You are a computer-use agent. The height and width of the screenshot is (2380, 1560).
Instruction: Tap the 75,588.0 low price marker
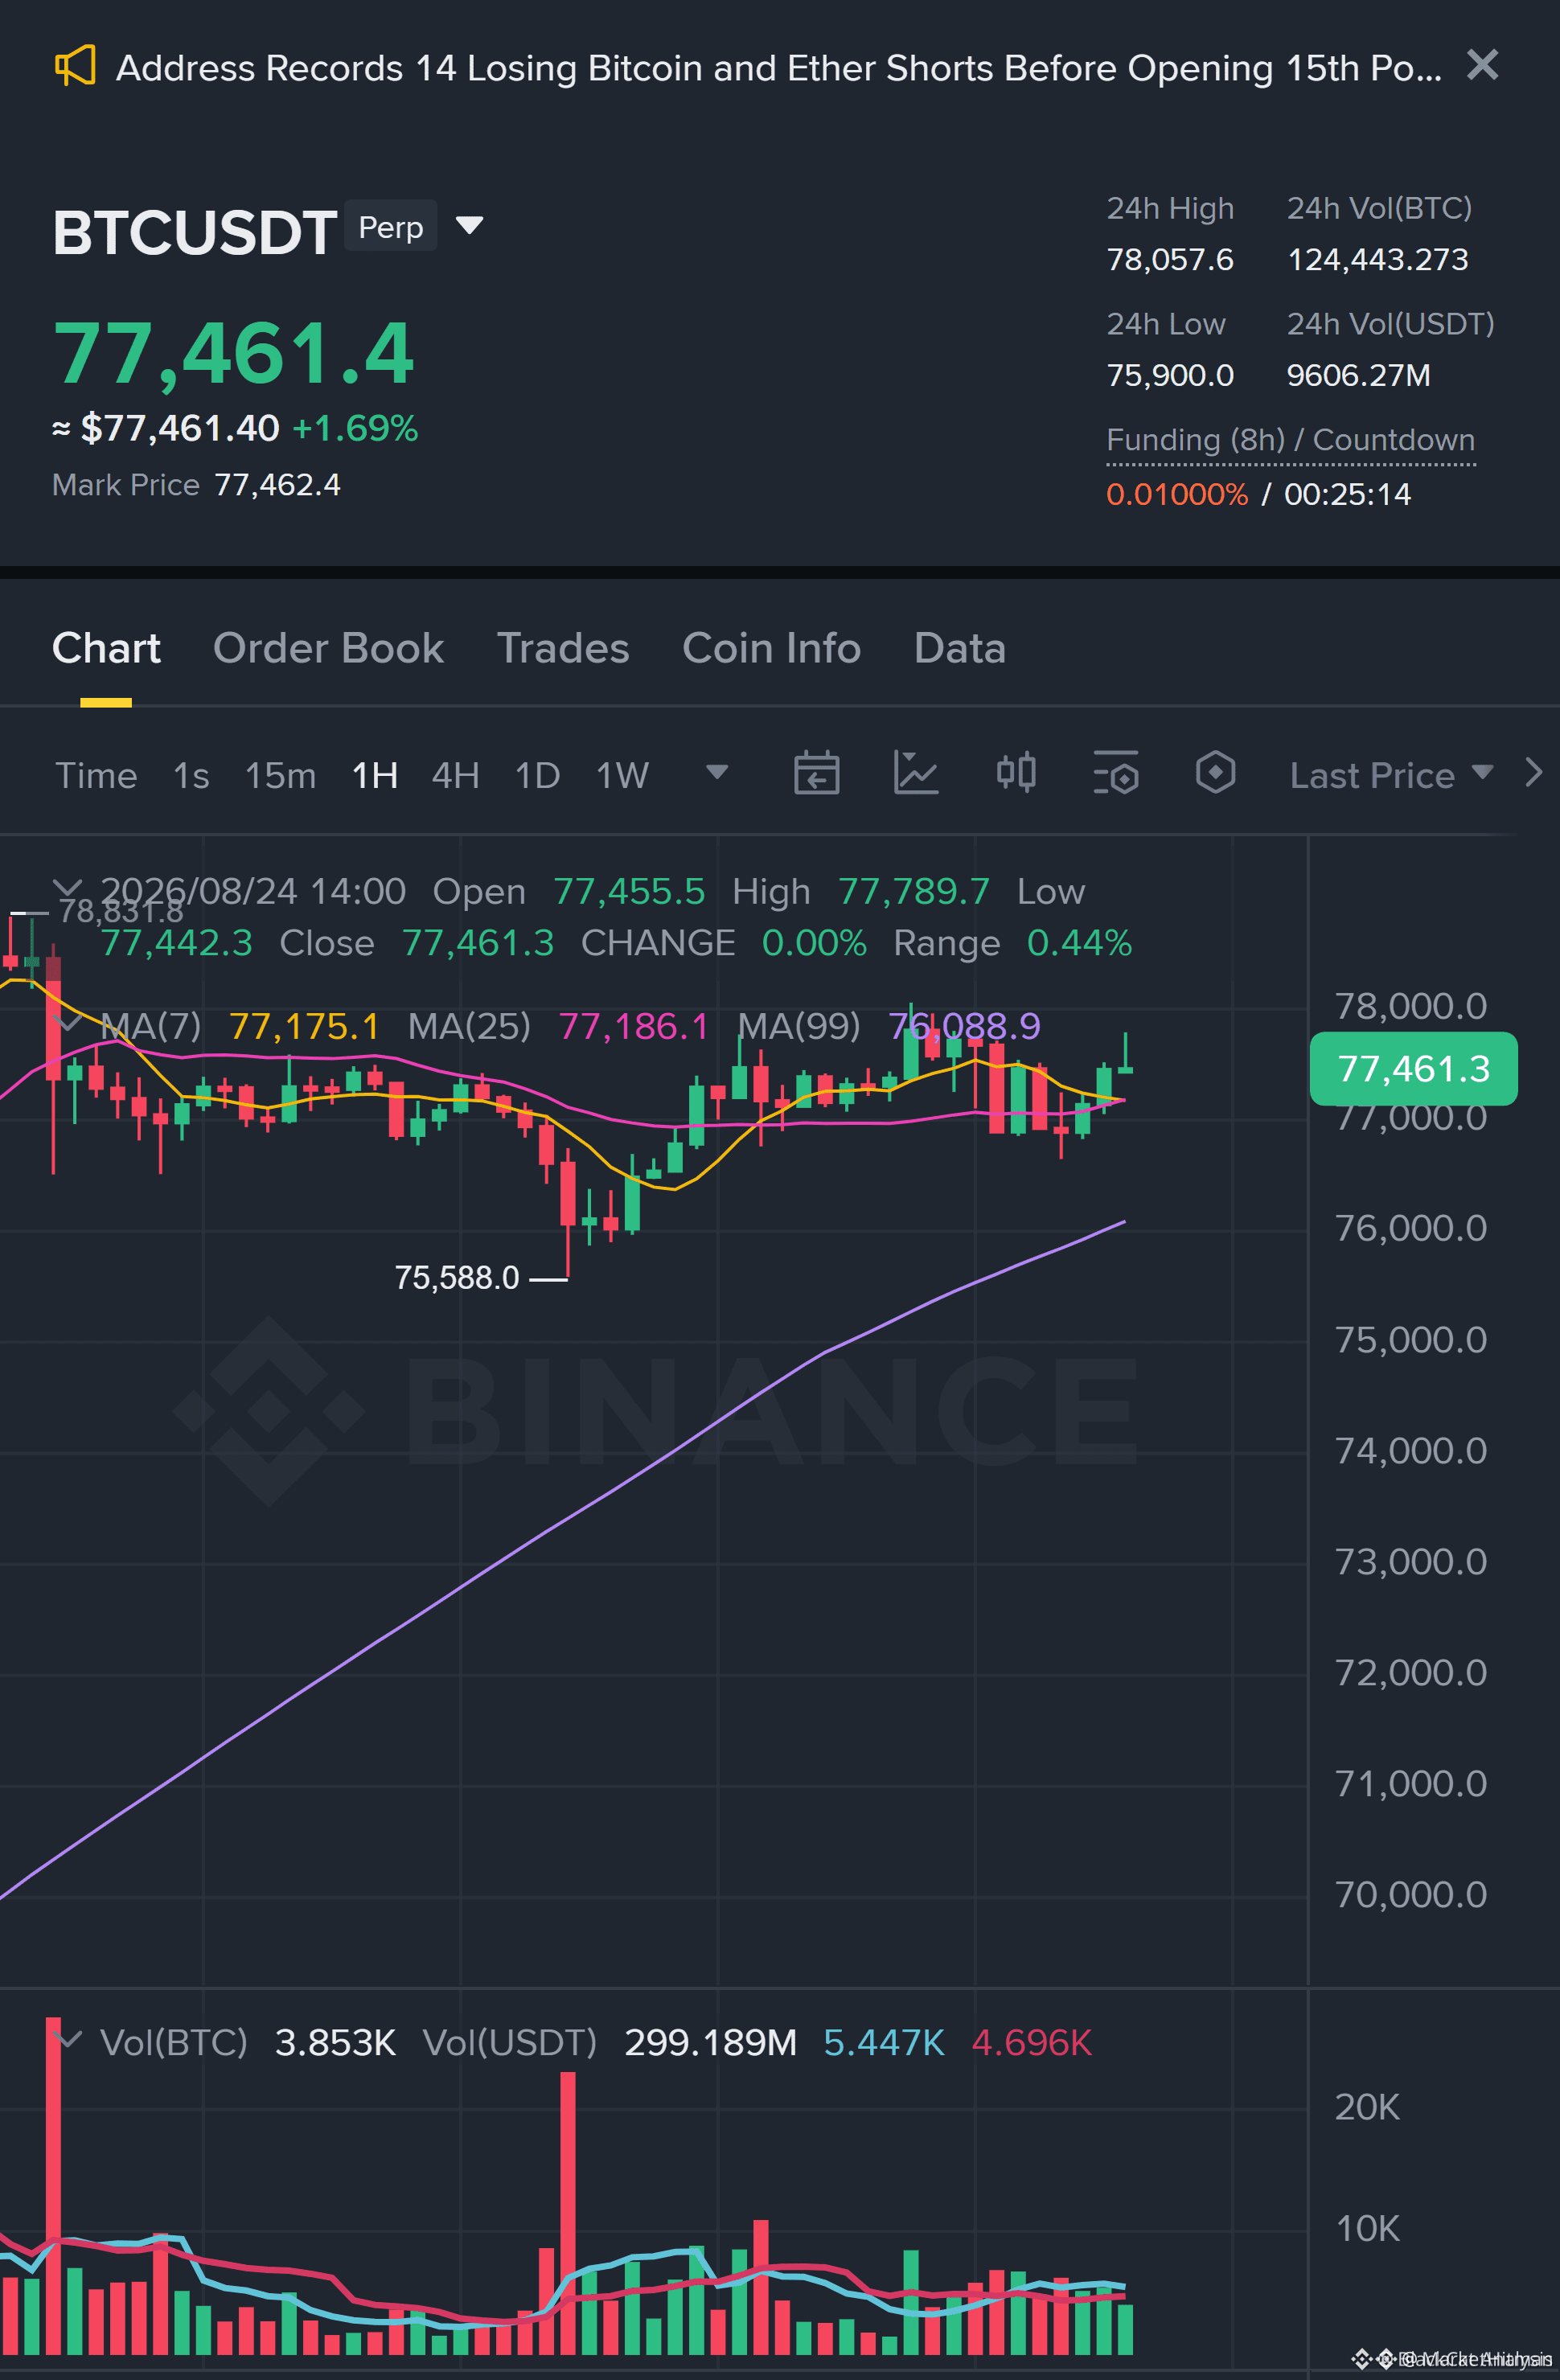click(x=457, y=1278)
